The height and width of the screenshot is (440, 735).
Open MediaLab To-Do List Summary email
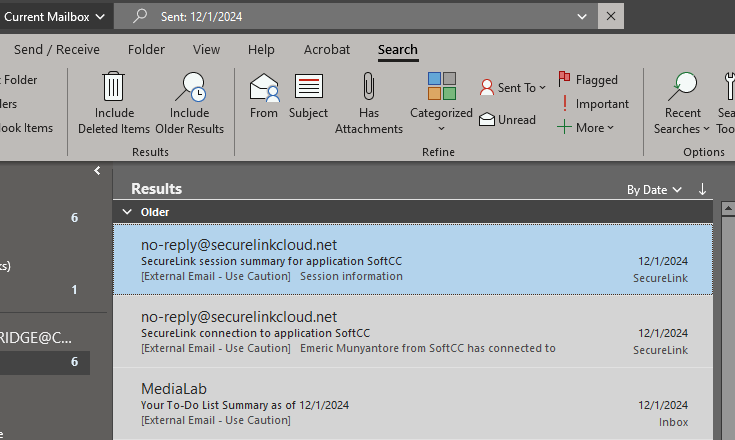[x=413, y=403]
